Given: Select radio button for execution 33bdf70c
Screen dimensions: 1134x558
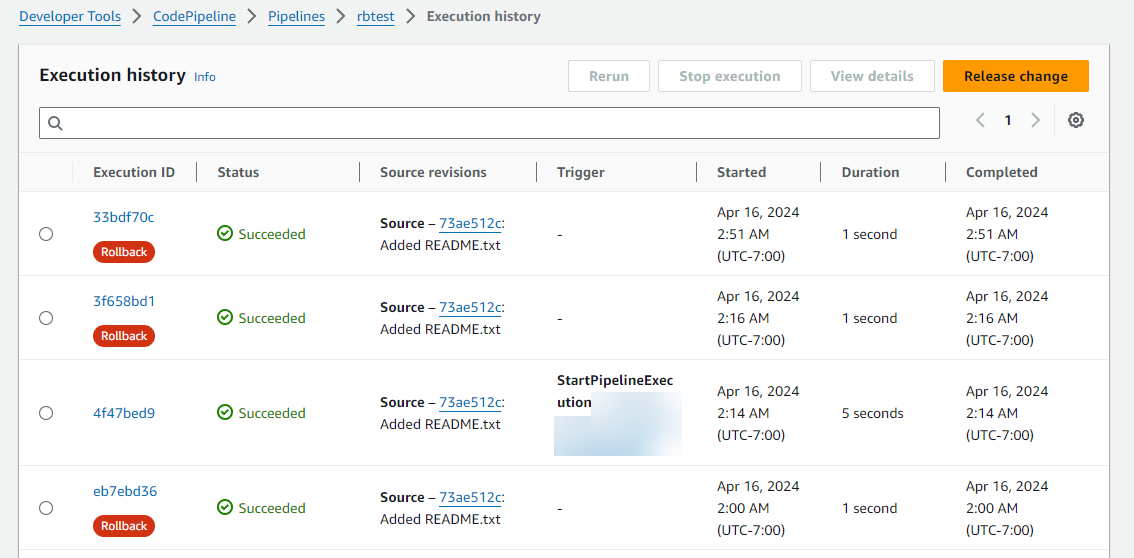Looking at the screenshot, I should click(x=46, y=234).
